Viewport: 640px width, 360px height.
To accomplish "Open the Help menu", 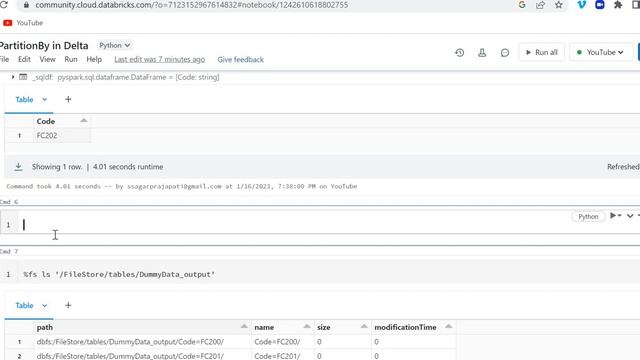I will coord(94,59).
